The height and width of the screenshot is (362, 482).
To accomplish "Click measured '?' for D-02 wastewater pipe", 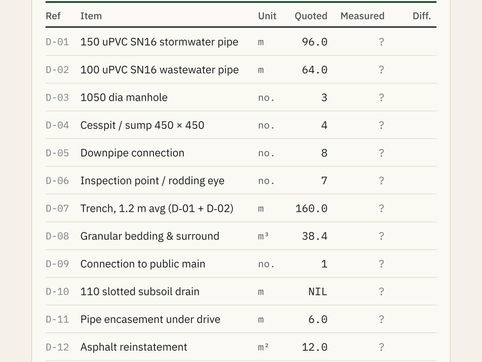I will [381, 70].
